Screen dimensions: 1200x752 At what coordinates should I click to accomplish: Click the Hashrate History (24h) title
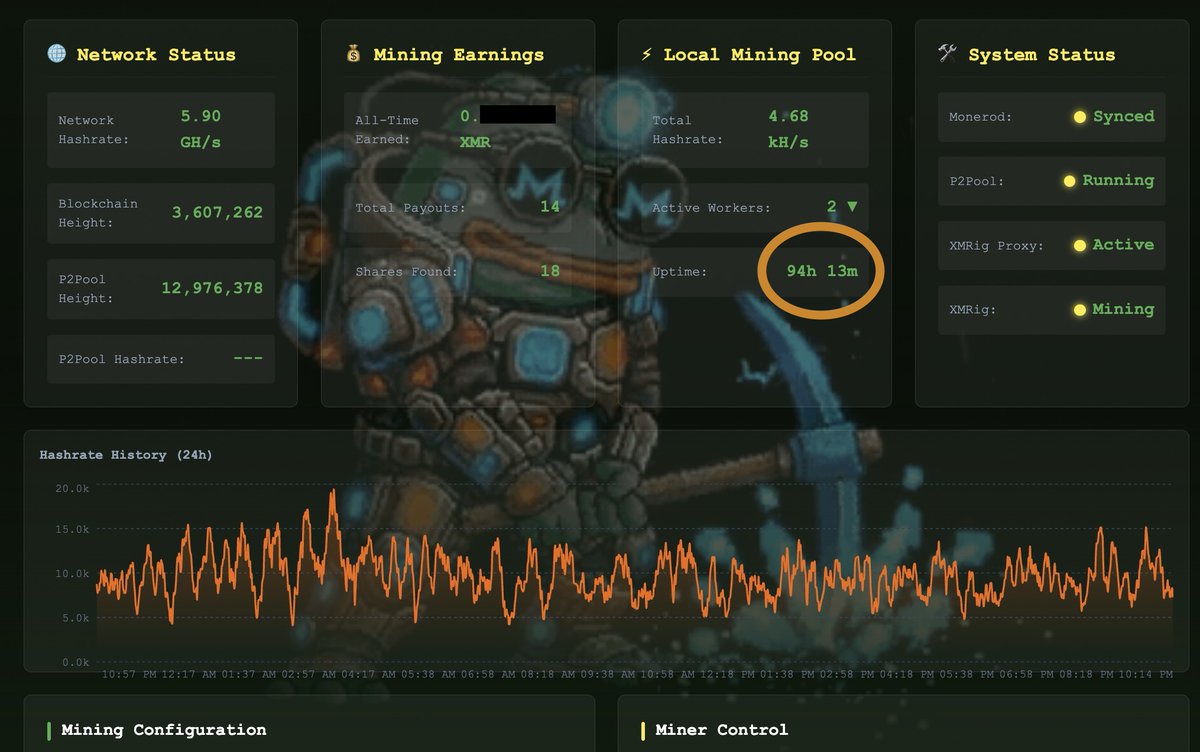[x=126, y=455]
